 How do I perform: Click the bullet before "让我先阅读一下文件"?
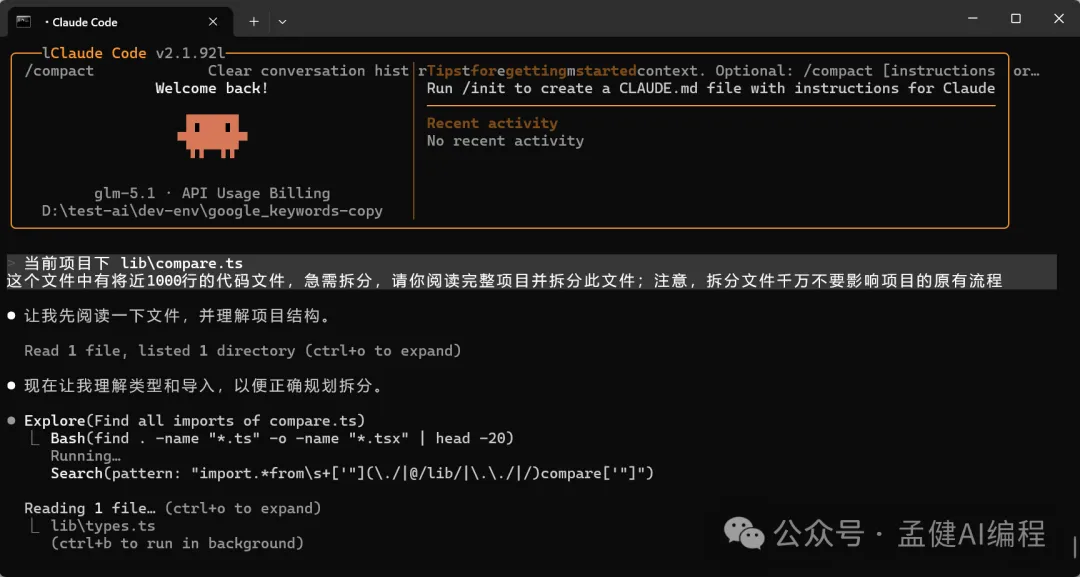pyautogui.click(x=12, y=316)
